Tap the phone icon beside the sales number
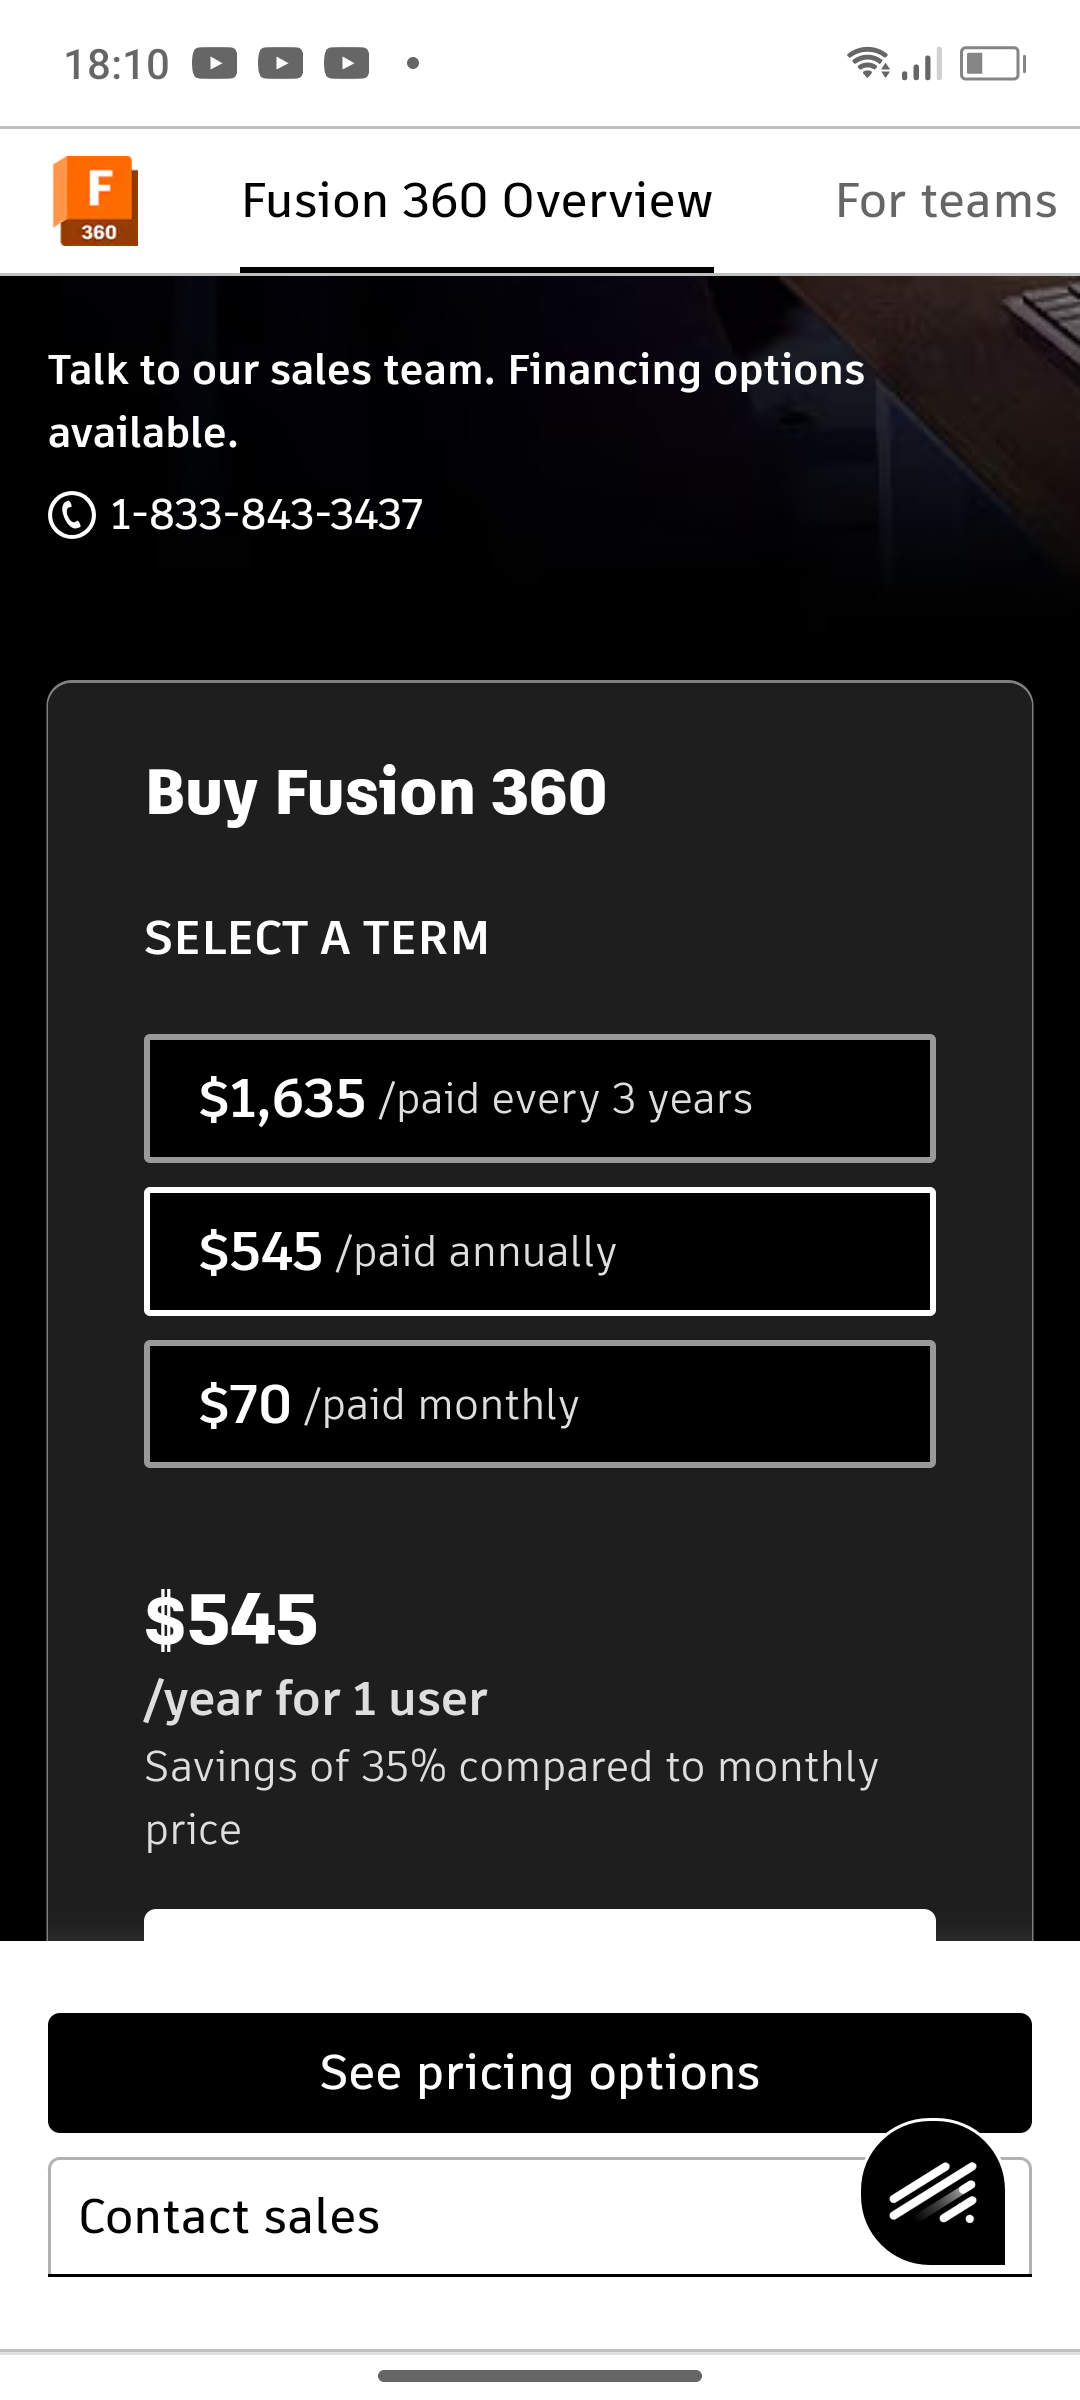This screenshot has width=1080, height=2400. tap(72, 515)
